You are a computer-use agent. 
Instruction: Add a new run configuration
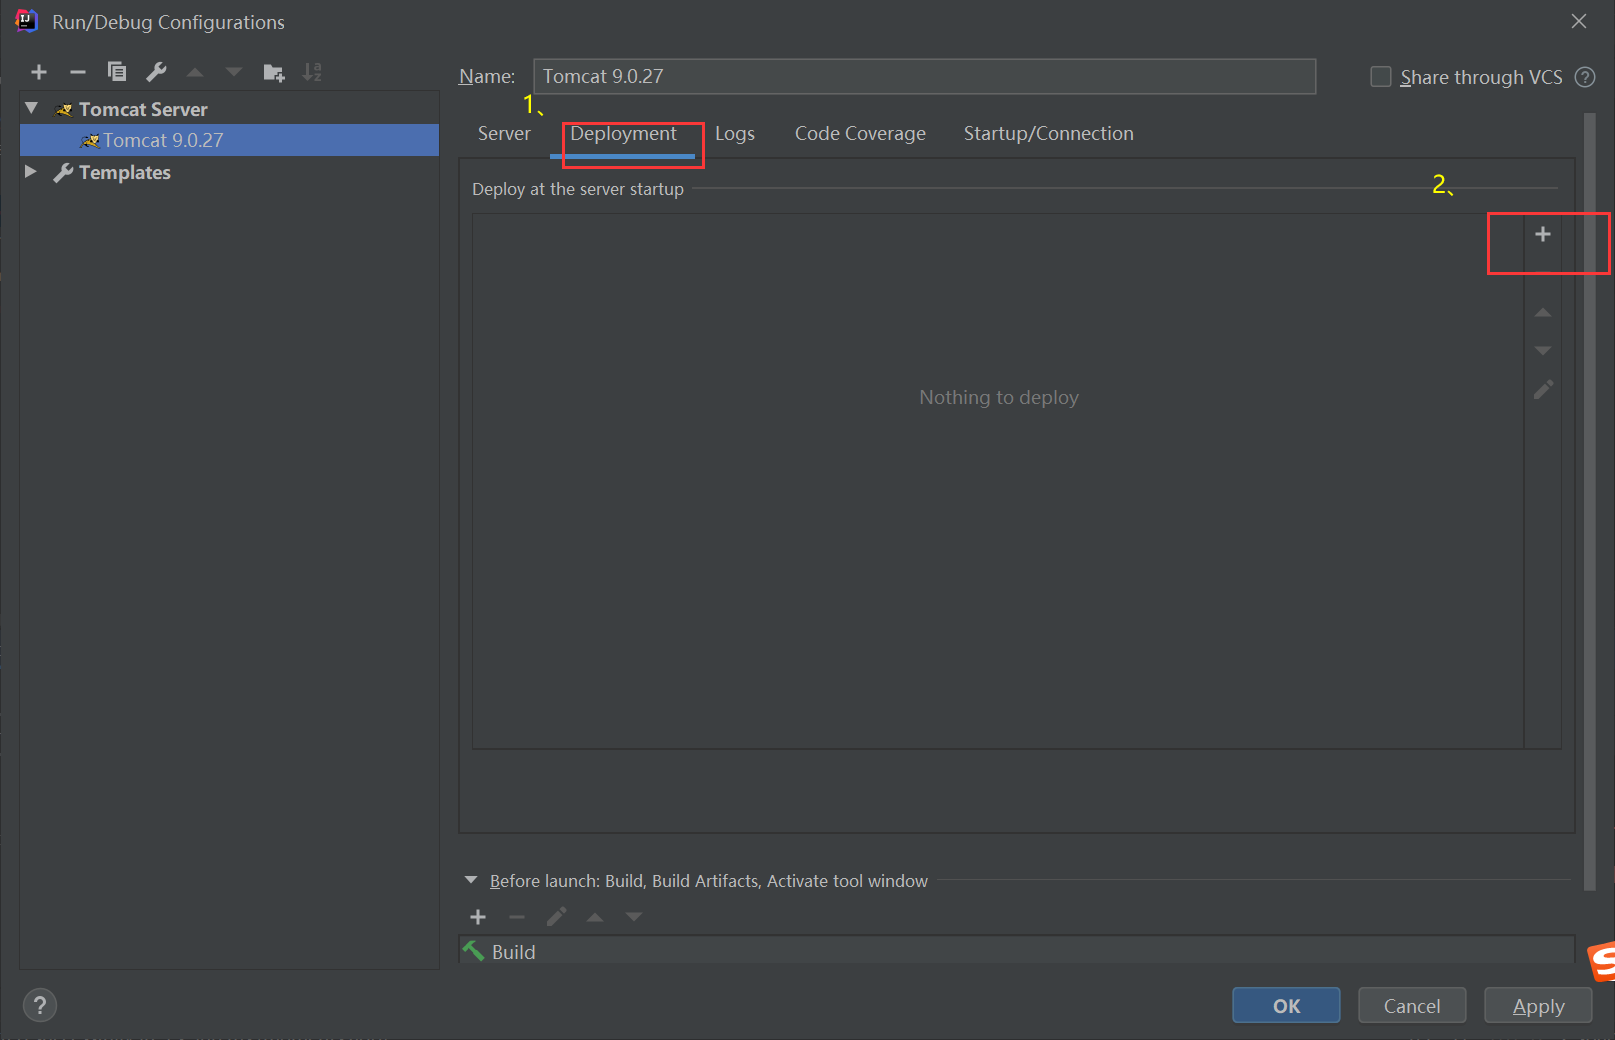(39, 72)
